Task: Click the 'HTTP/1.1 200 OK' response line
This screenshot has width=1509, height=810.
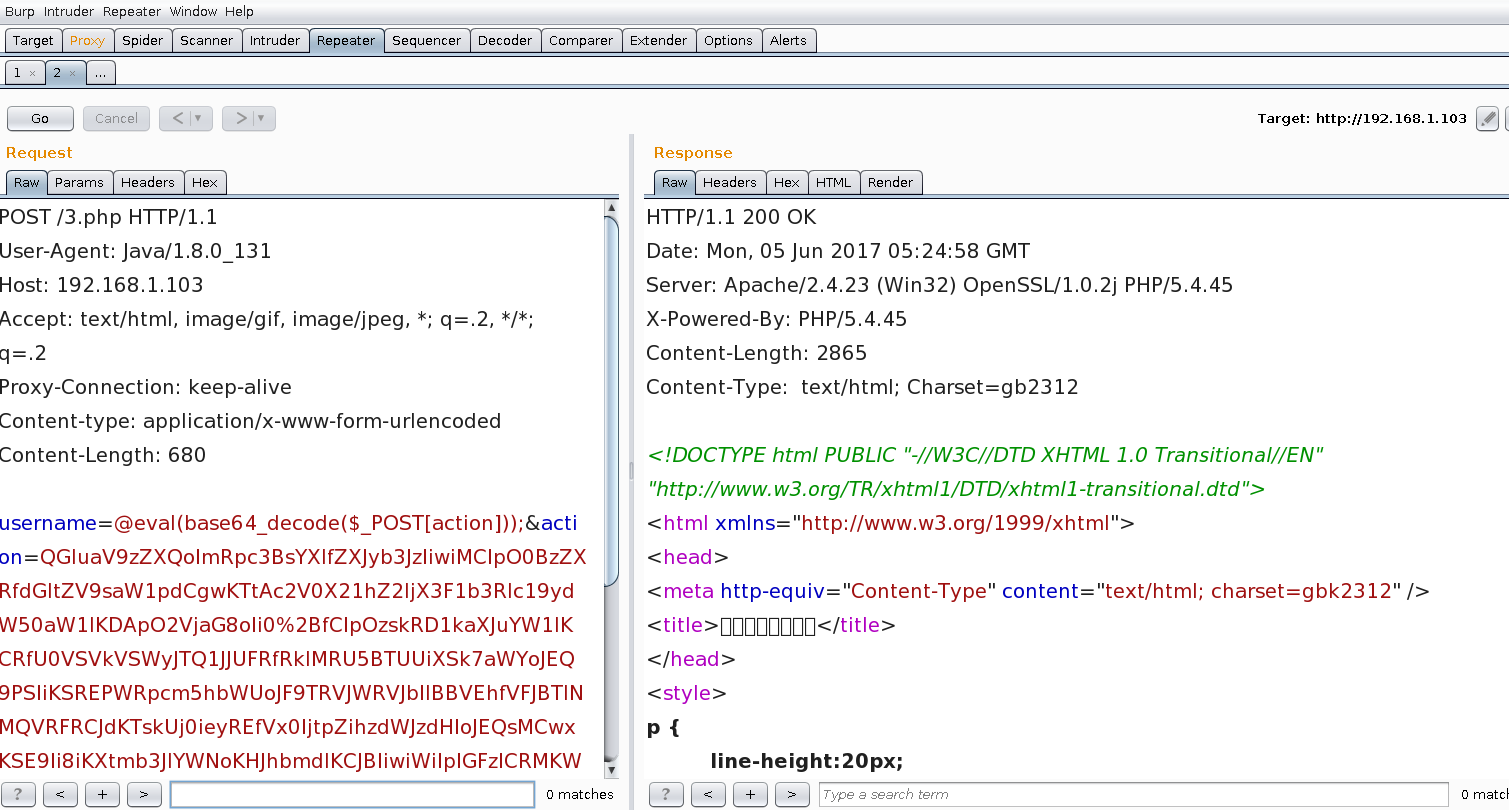Action: coord(731,217)
